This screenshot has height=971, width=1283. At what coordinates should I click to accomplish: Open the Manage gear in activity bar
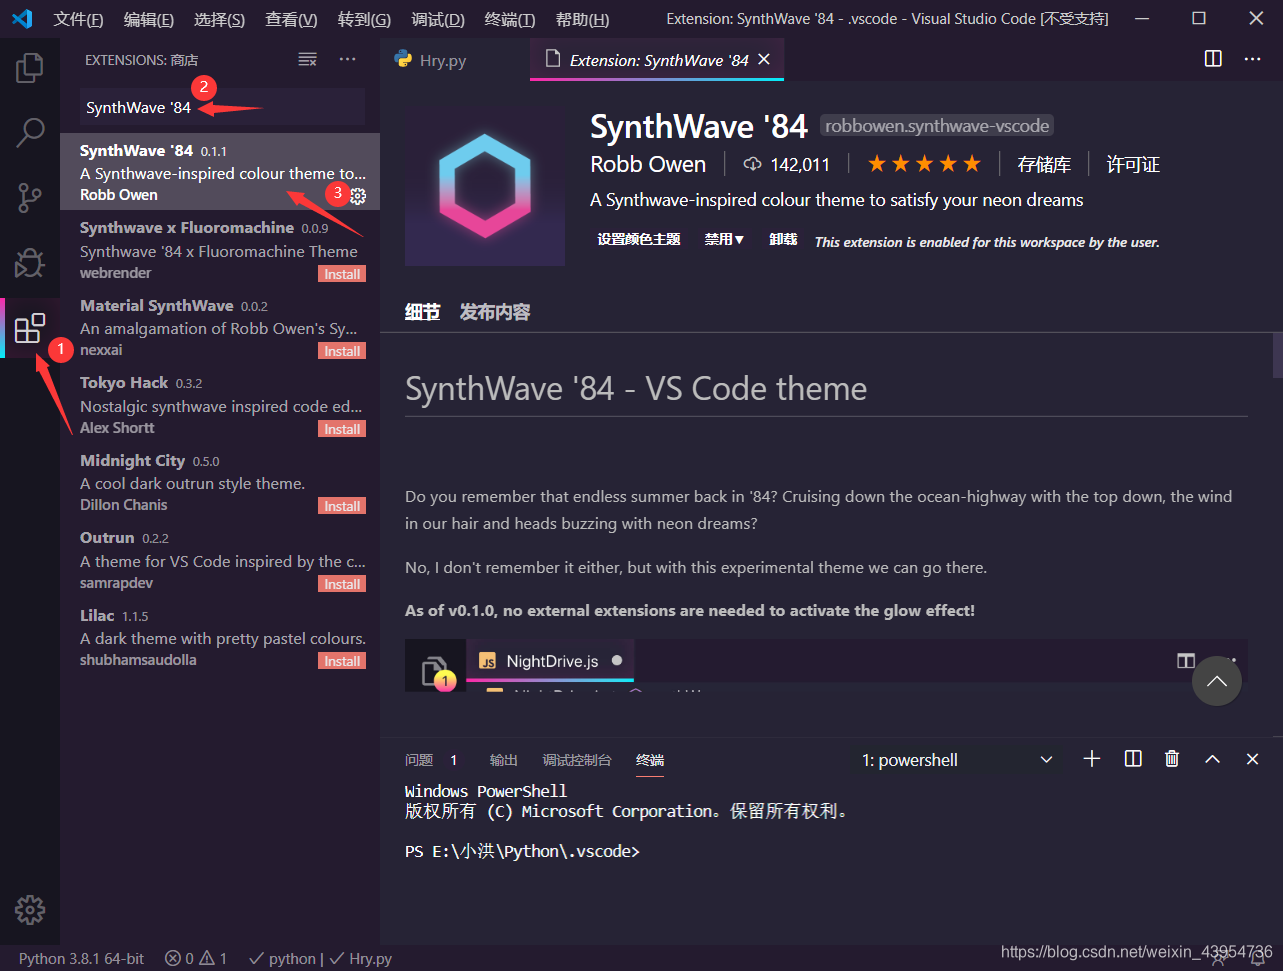(30, 910)
